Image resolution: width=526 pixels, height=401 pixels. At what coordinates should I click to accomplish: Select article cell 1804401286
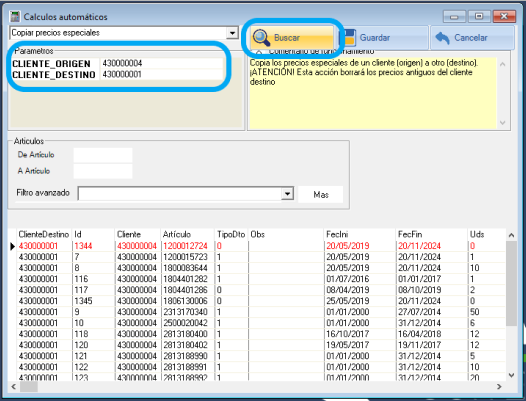[187, 290]
